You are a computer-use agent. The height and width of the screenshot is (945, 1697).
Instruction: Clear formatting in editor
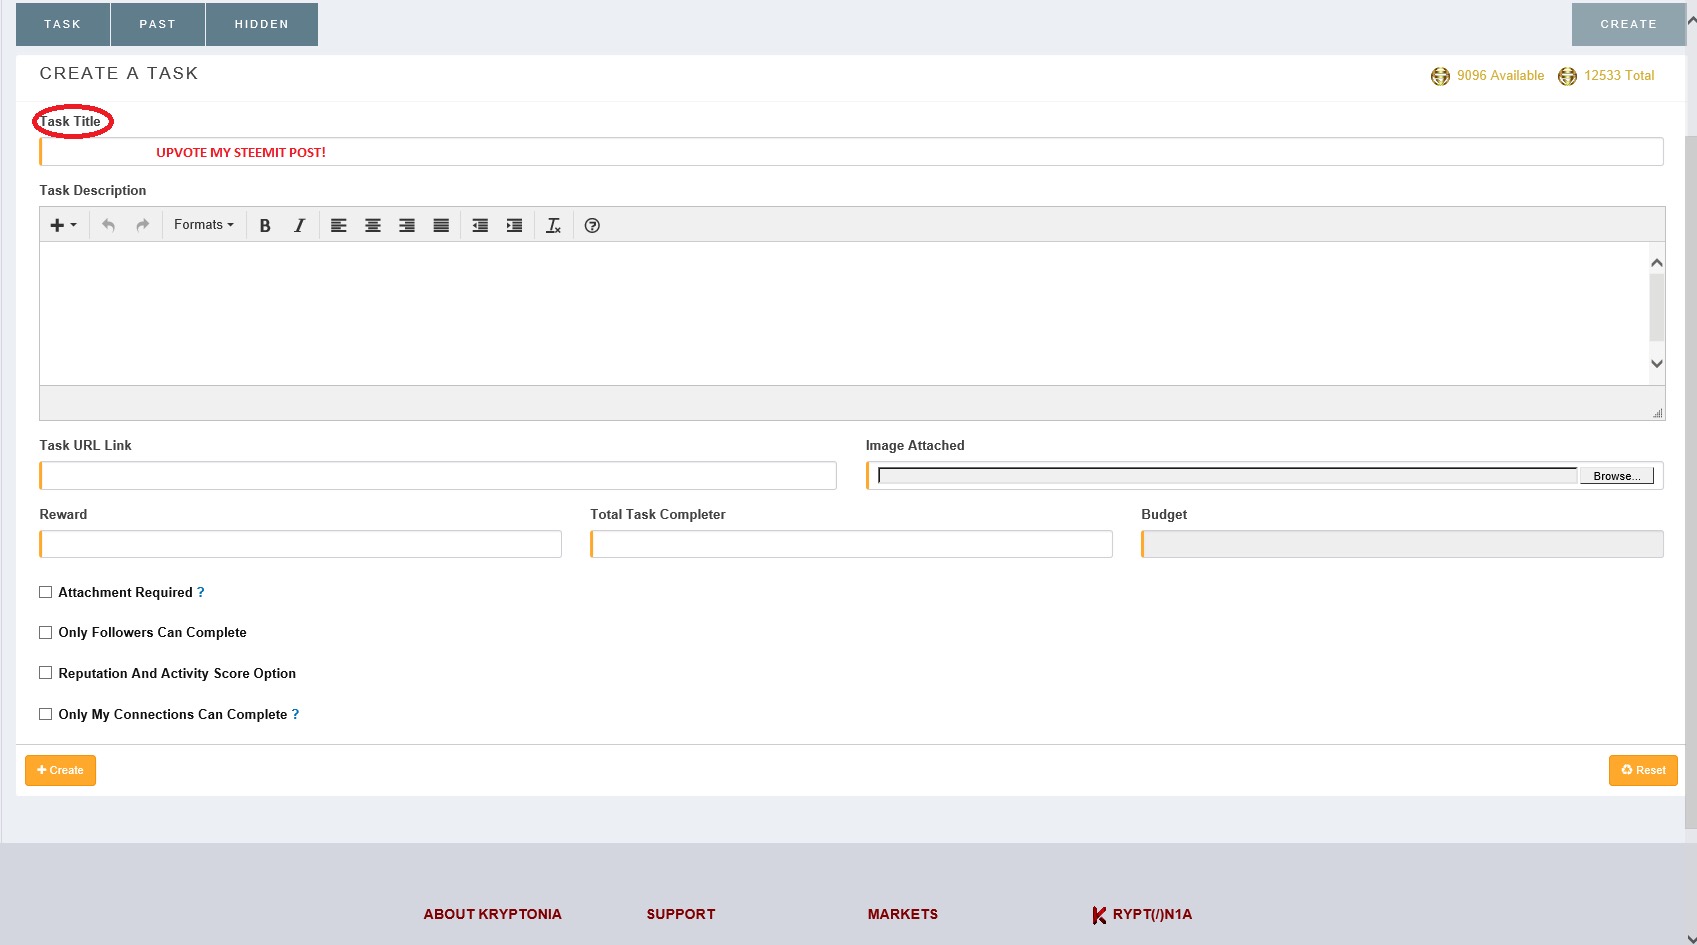coord(553,225)
